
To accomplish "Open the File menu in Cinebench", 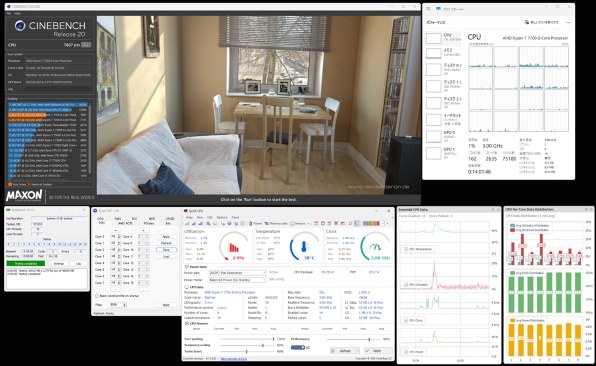I will [9, 13].
